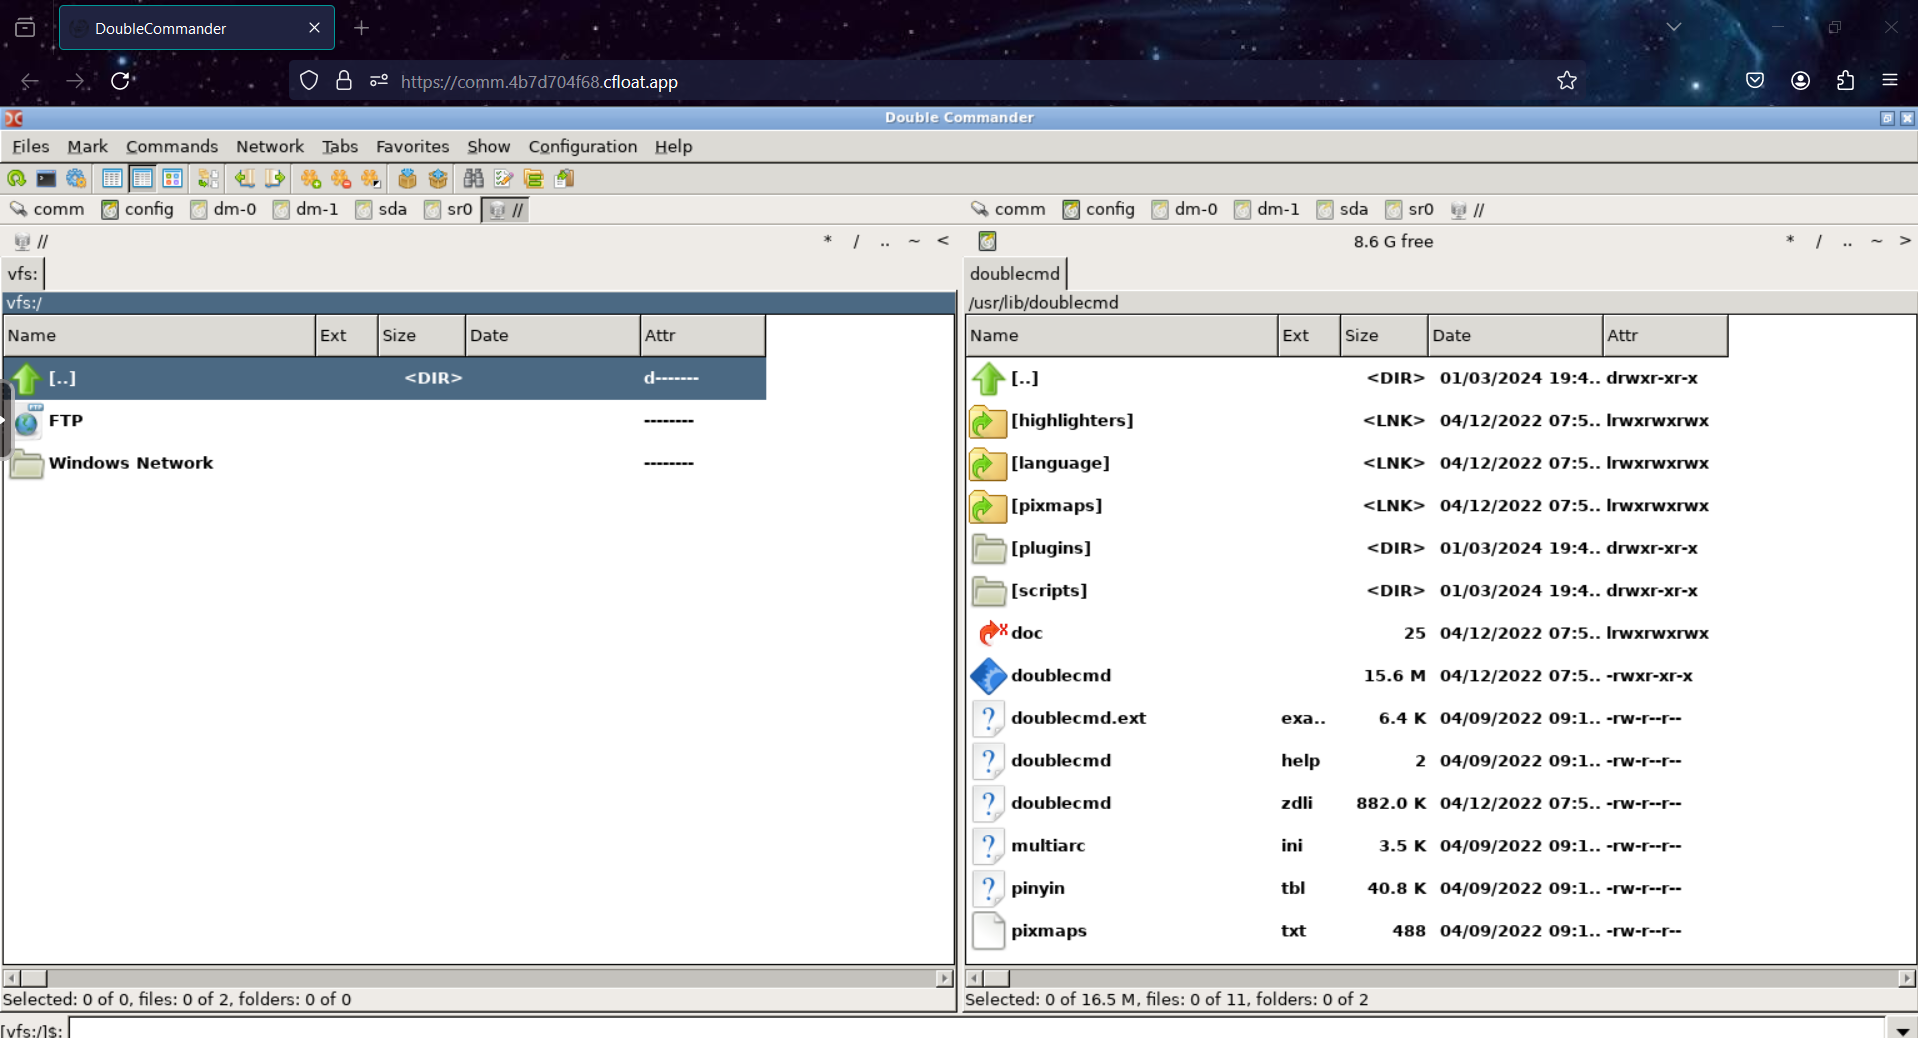Sort right panel by Size column
Viewport: 1918px width, 1038px height.
click(x=1383, y=335)
